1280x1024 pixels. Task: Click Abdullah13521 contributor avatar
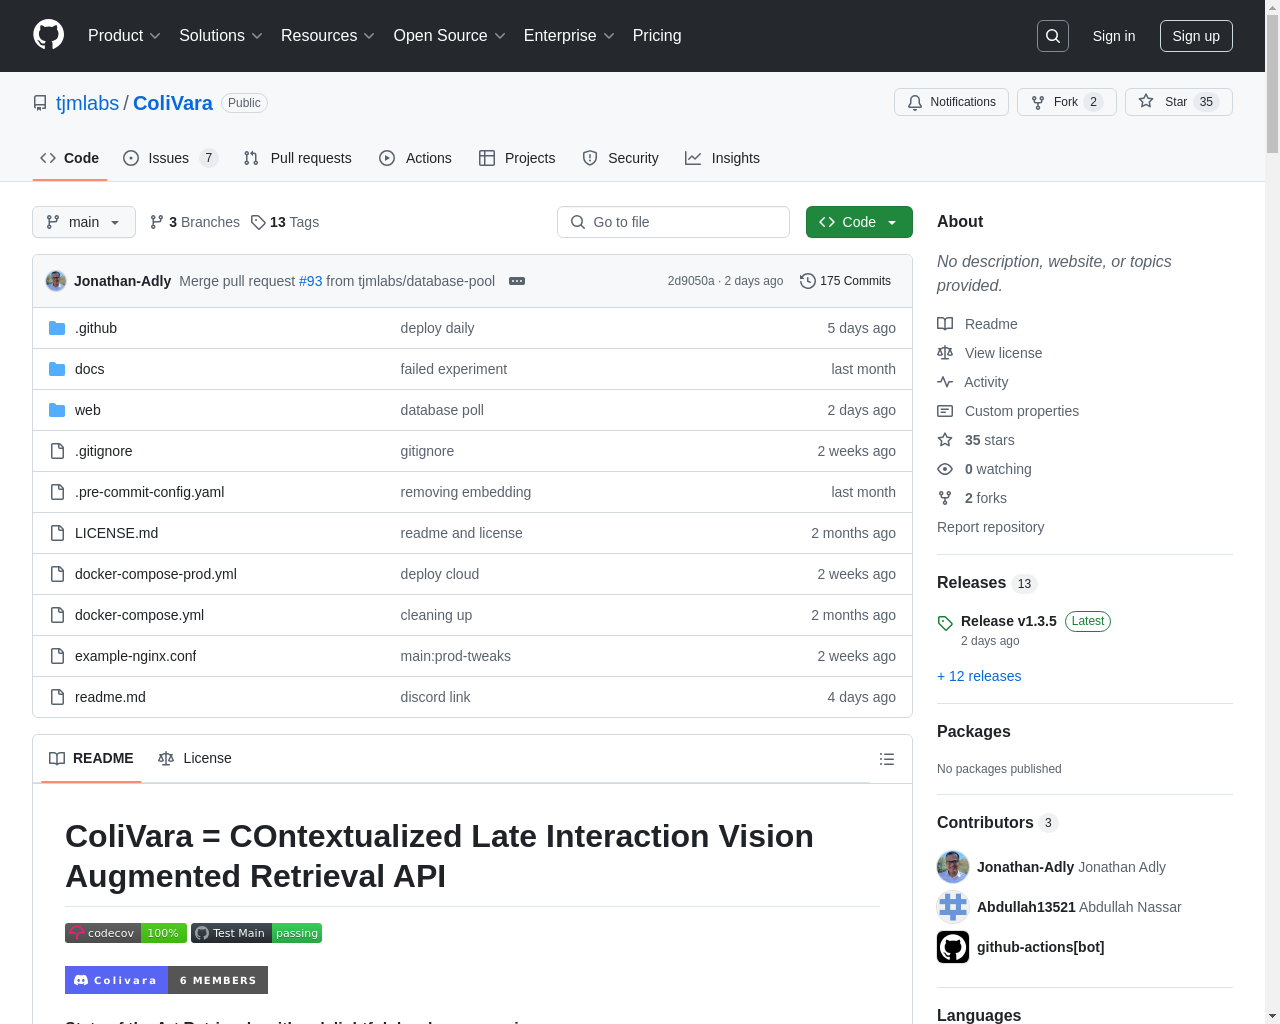[x=953, y=907]
